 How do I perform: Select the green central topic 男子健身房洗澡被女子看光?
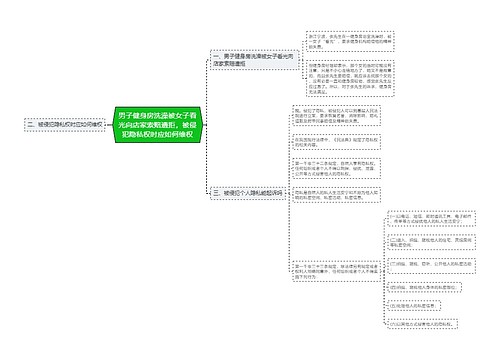(157, 125)
